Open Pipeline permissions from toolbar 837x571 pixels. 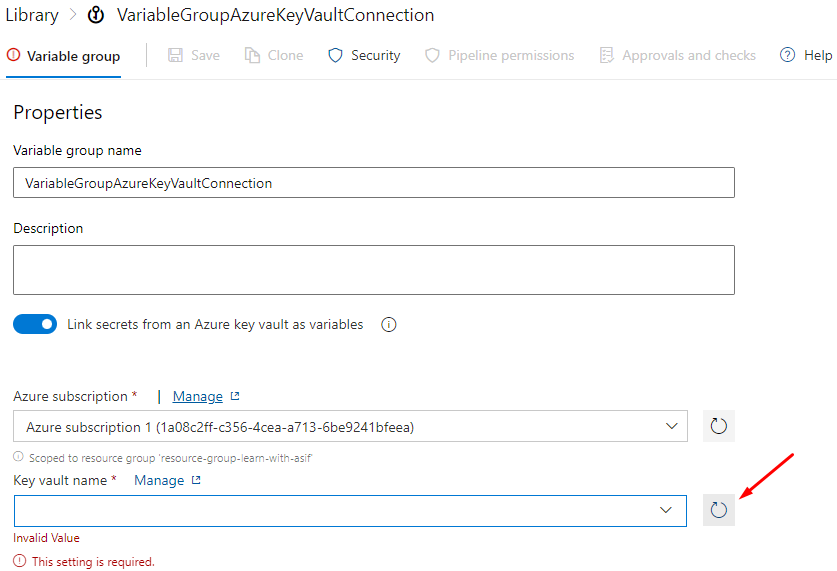pos(511,56)
